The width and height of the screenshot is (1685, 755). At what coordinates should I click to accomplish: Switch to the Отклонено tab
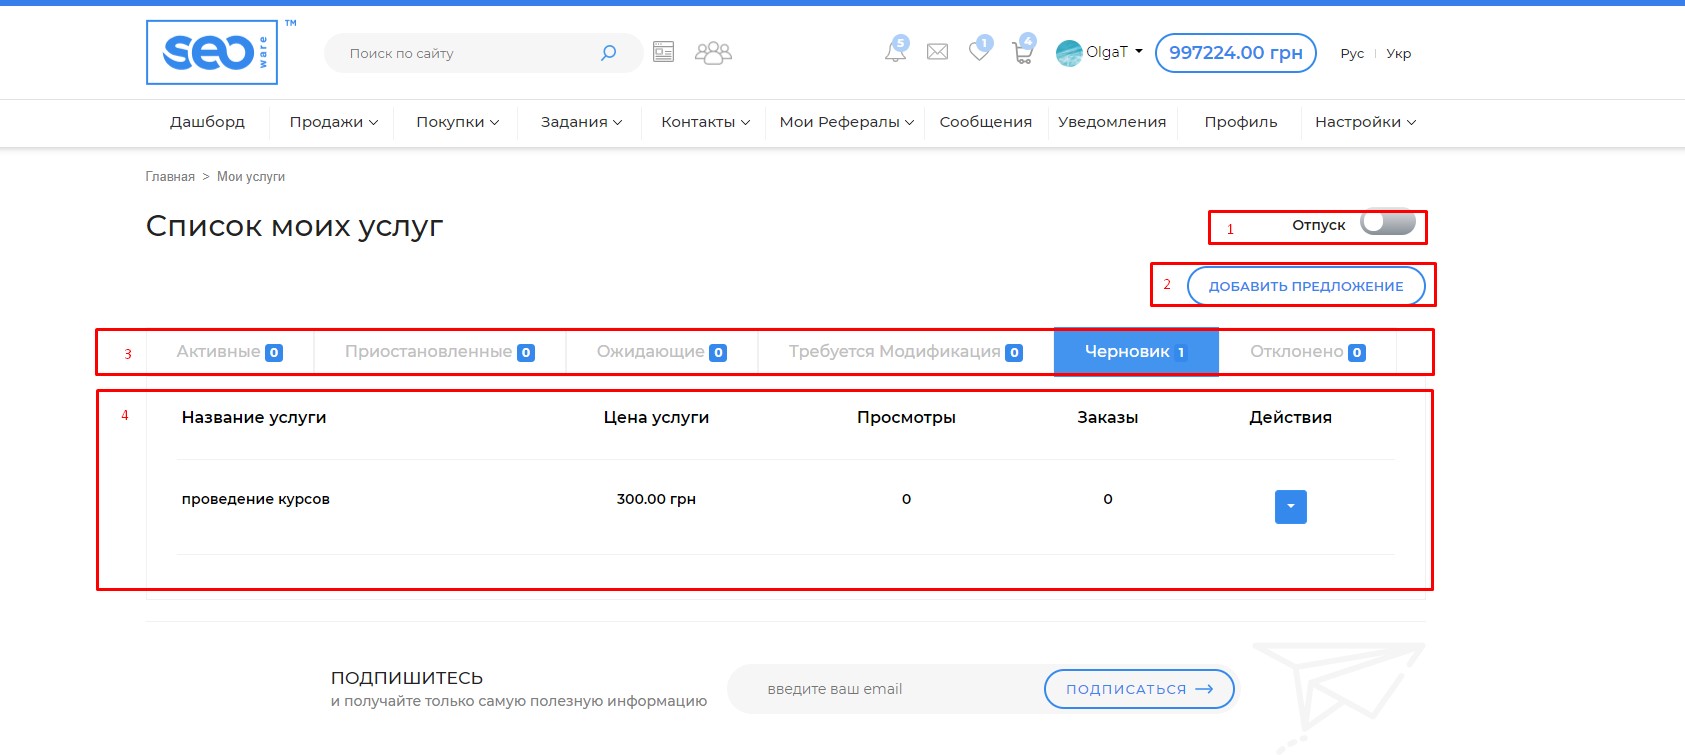(1306, 352)
